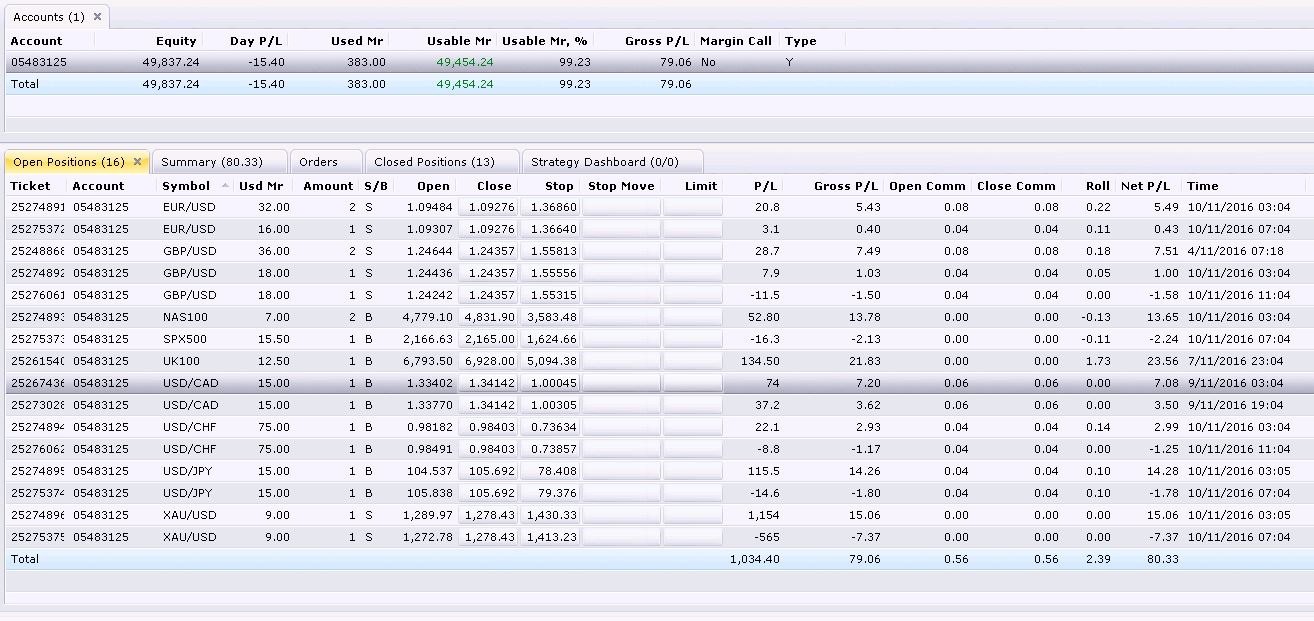Click the 1.36860 stop button
This screenshot has height=621, width=1314.
click(x=548, y=207)
